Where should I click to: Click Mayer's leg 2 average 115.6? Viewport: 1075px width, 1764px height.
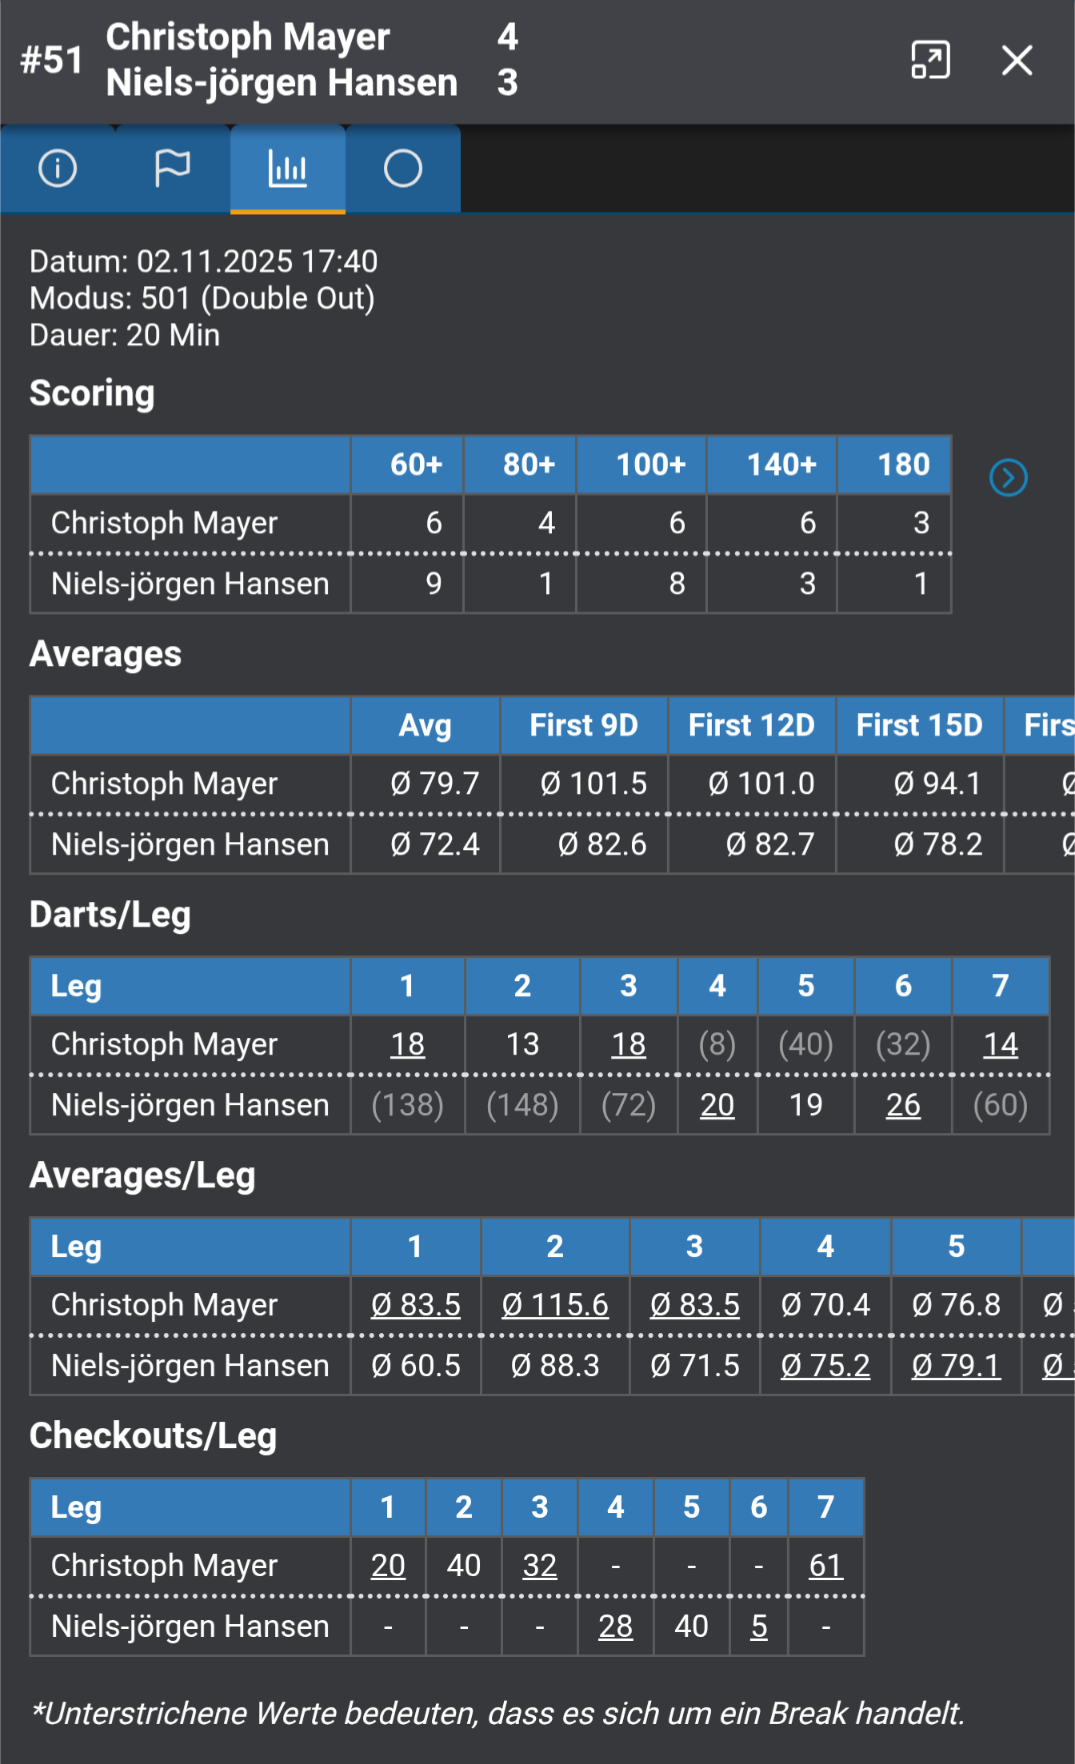coord(555,1305)
